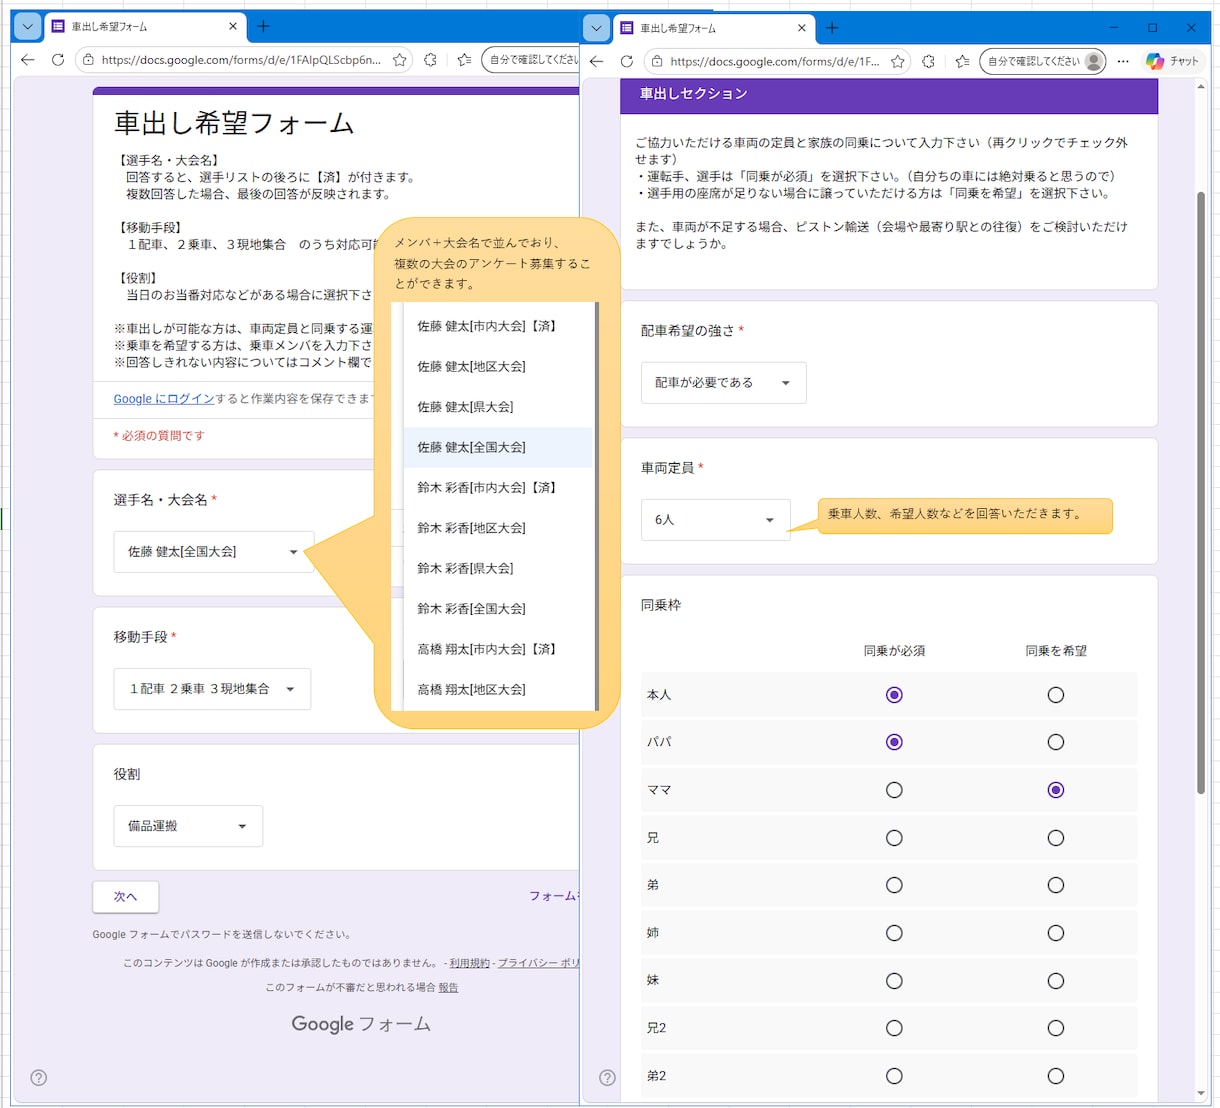Bookmark page with star in left window

[x=400, y=60]
